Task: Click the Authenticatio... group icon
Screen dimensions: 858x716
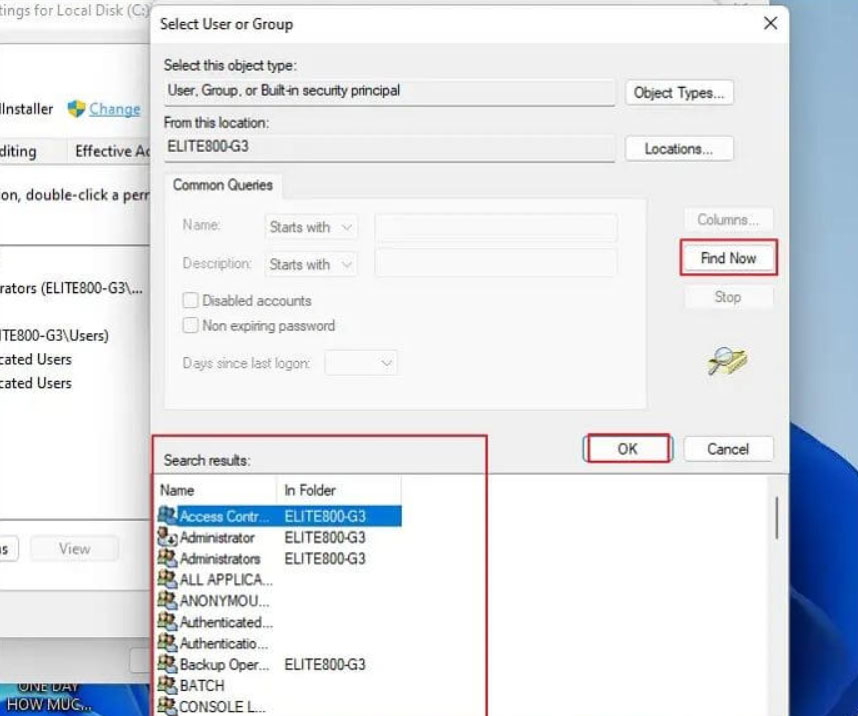Action: (167, 642)
